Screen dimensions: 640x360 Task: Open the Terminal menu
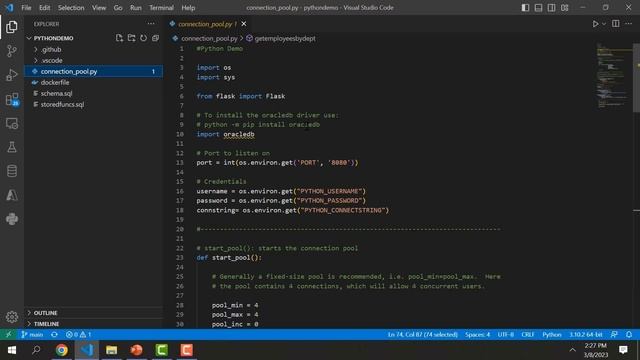click(161, 8)
